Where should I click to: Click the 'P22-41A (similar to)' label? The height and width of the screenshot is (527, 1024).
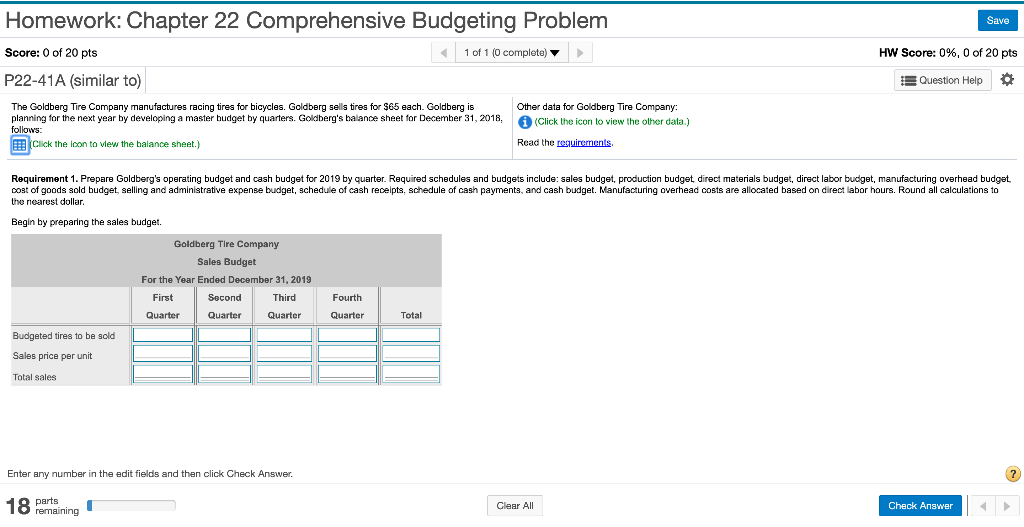[73, 80]
